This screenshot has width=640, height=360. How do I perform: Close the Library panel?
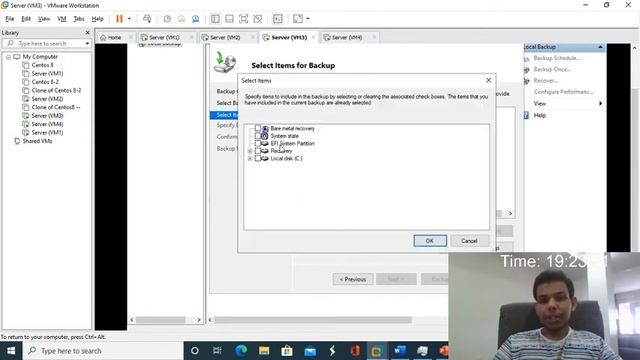coord(87,32)
